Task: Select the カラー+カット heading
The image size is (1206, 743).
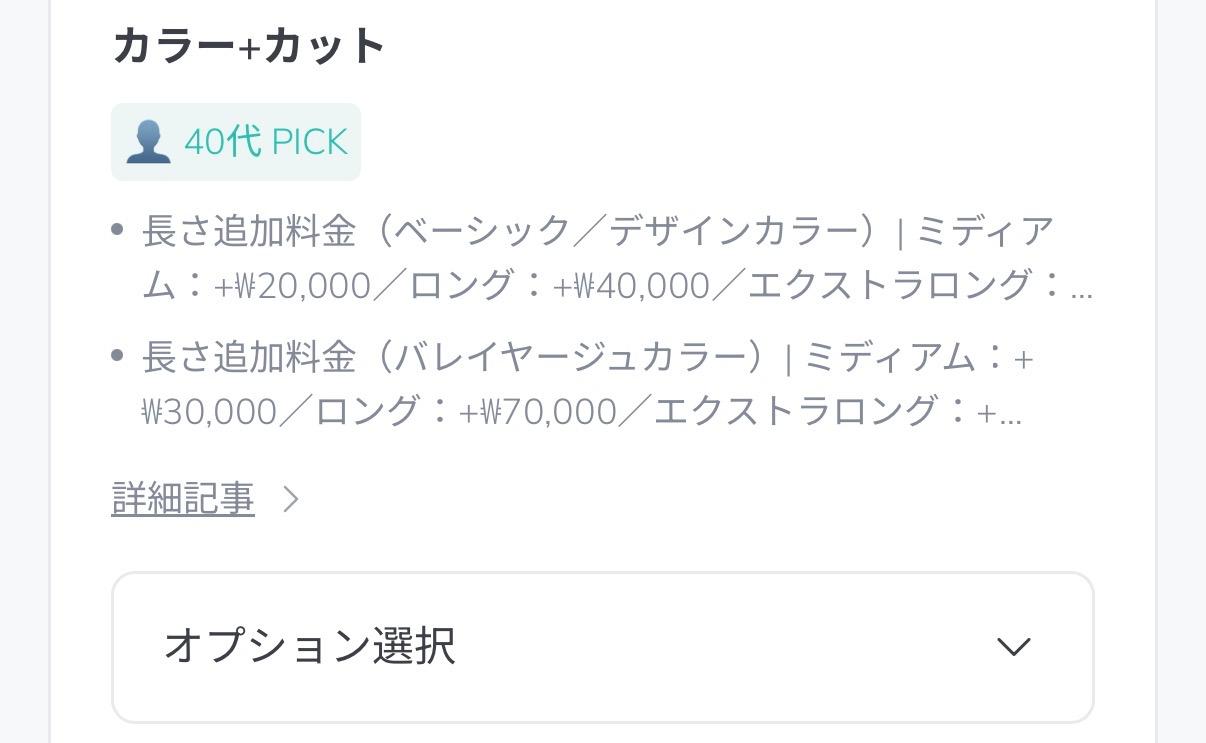Action: [x=248, y=46]
